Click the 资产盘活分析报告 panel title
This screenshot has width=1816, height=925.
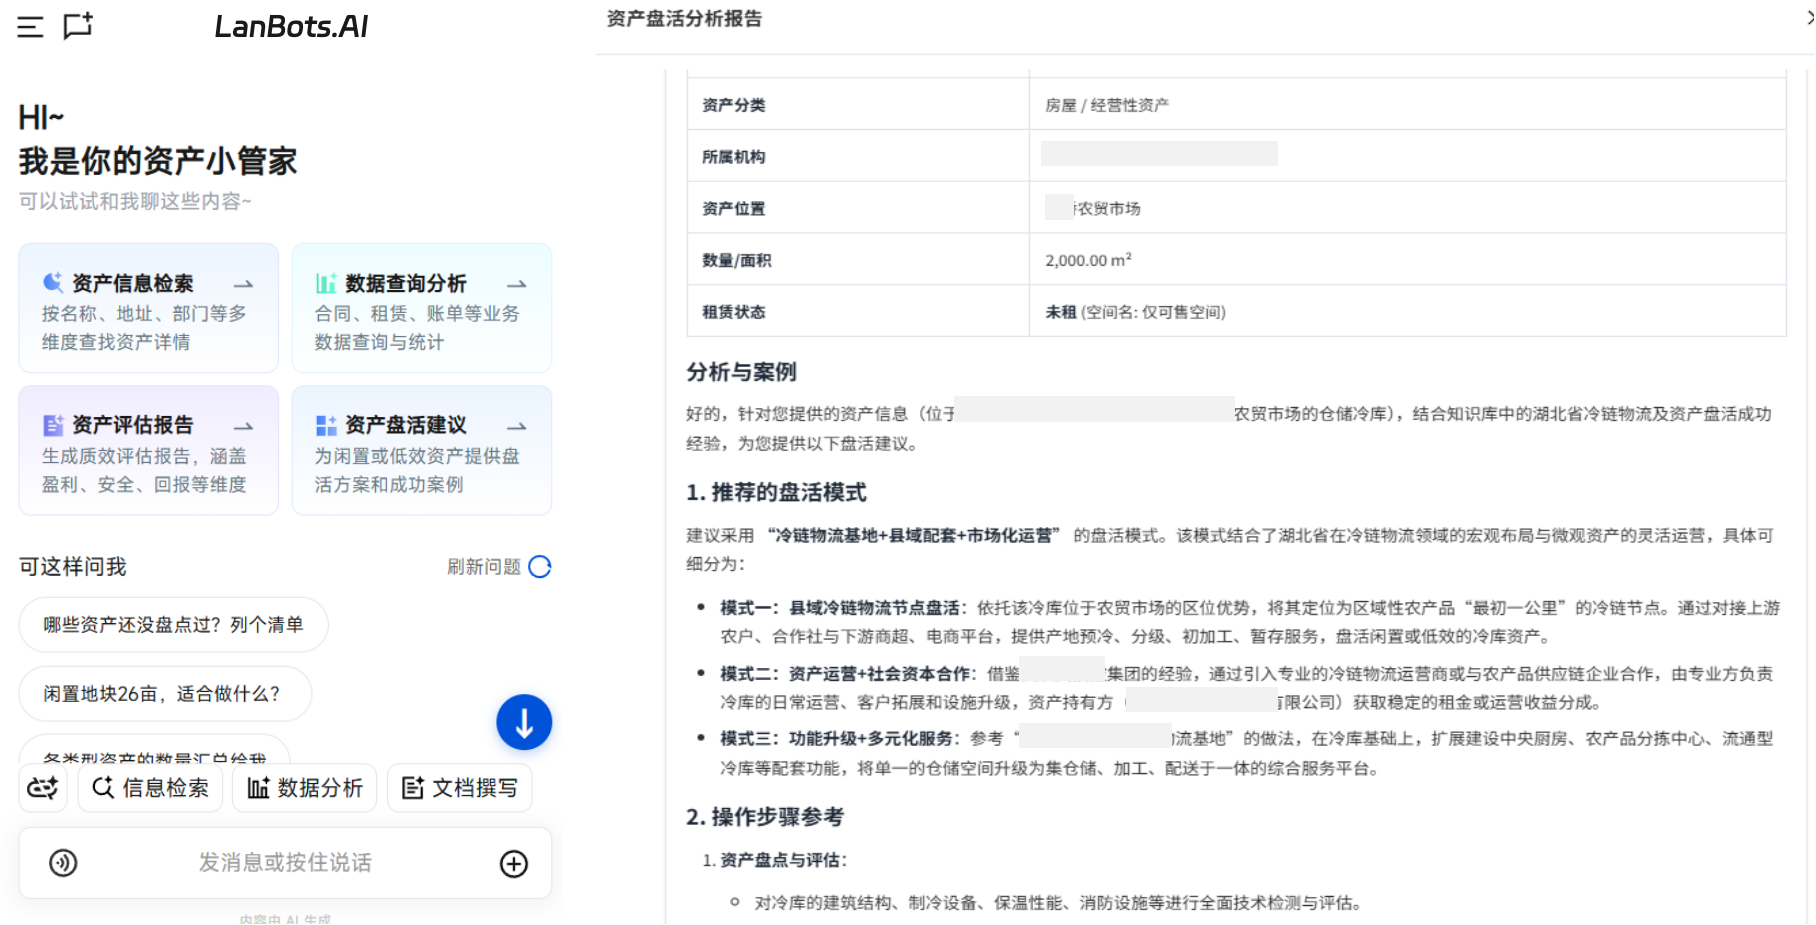684,19
